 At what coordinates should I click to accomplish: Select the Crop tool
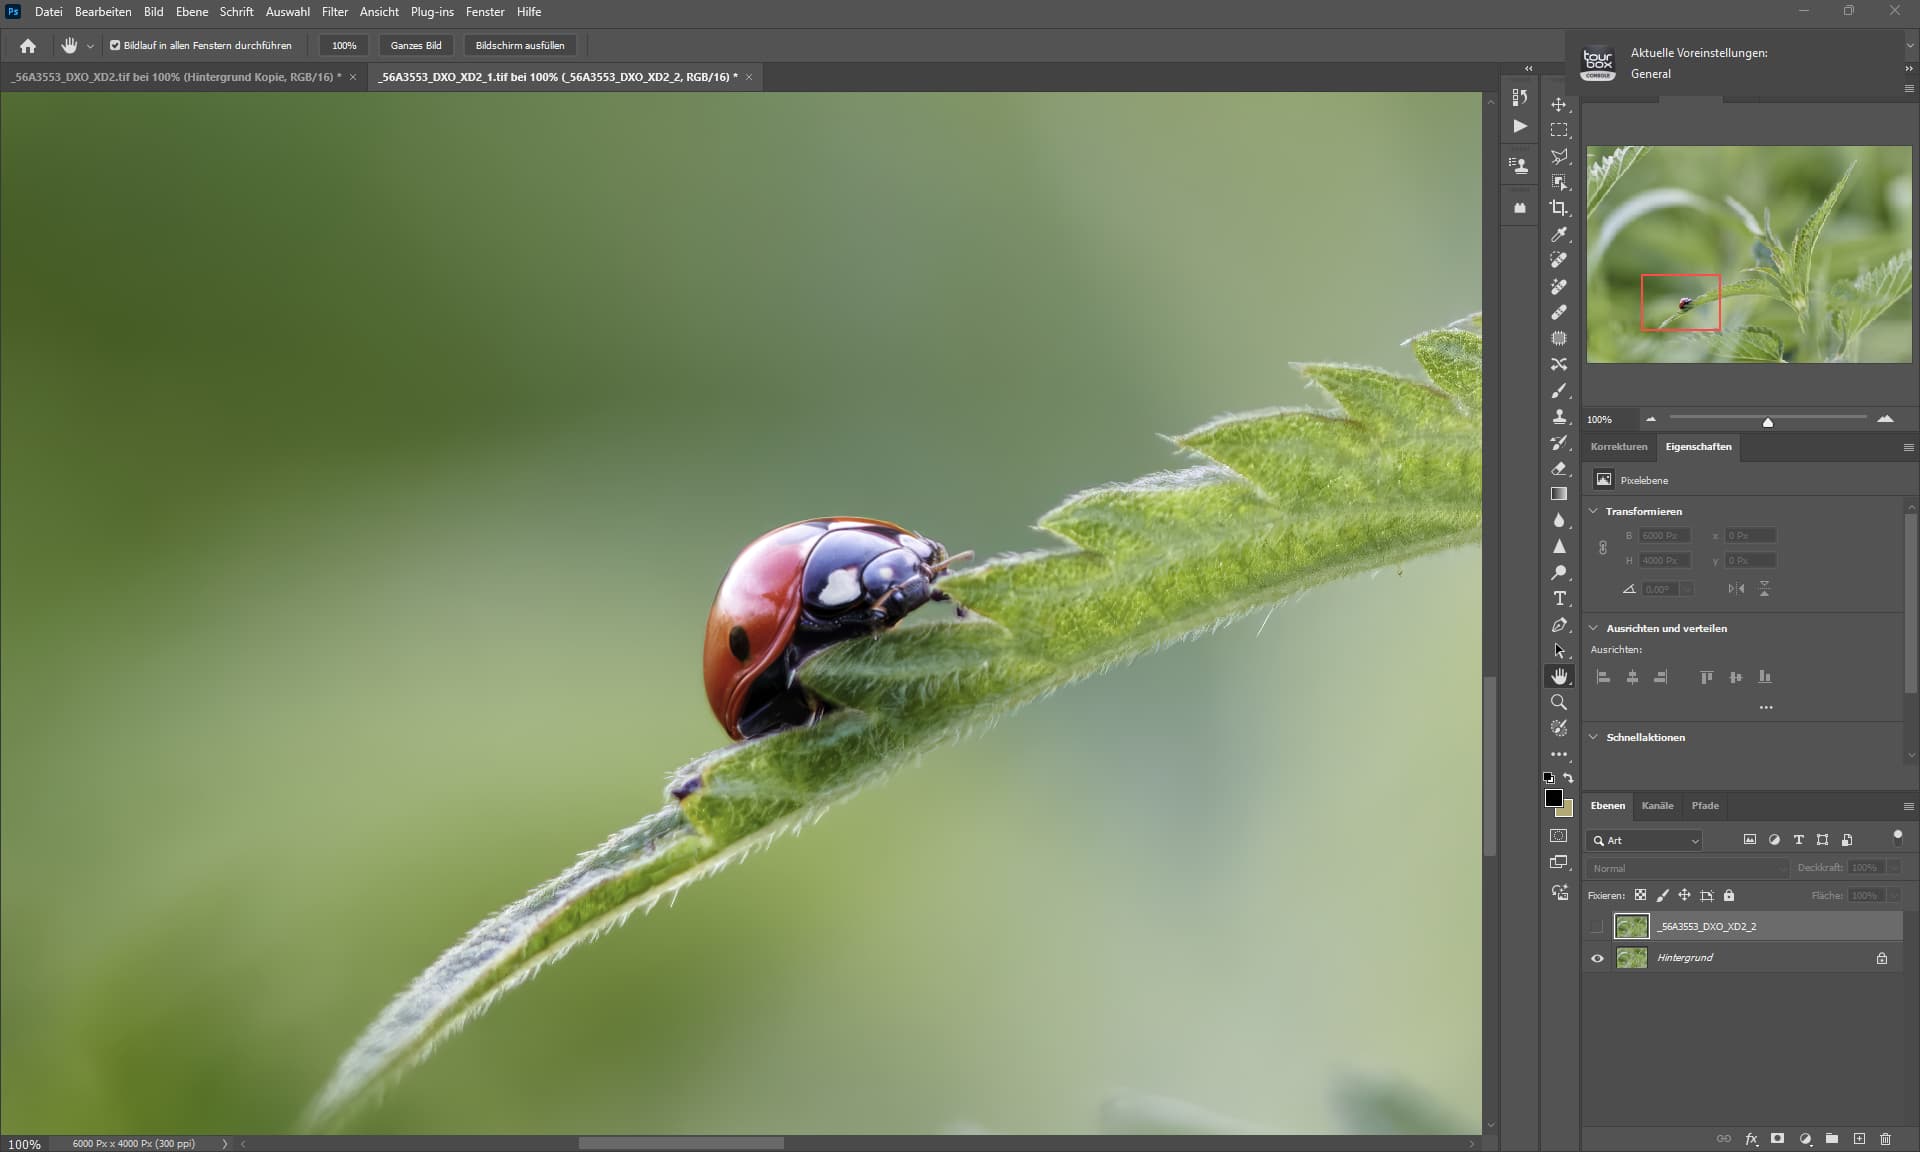[1558, 208]
